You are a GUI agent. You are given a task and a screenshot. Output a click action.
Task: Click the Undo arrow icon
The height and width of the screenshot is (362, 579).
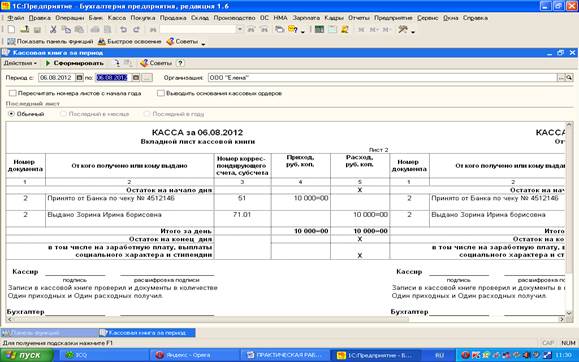123,30
